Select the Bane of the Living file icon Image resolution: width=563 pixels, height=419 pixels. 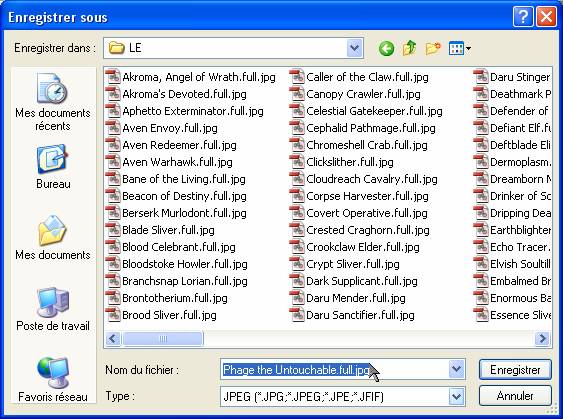(113, 178)
